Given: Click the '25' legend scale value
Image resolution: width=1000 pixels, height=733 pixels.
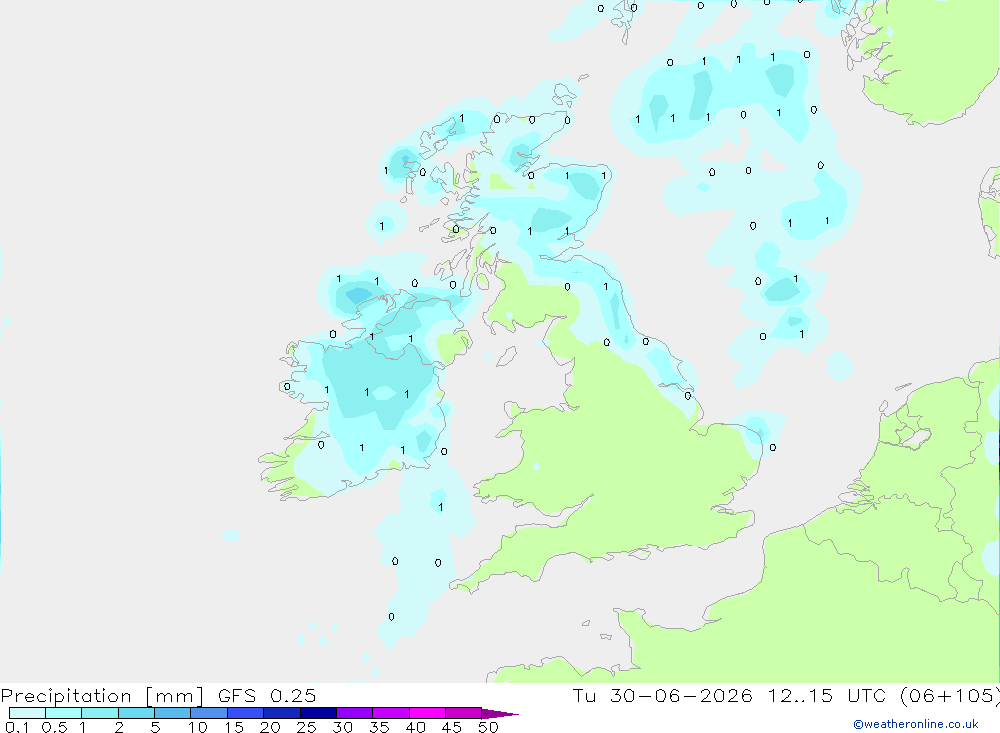Looking at the screenshot, I should tap(307, 727).
